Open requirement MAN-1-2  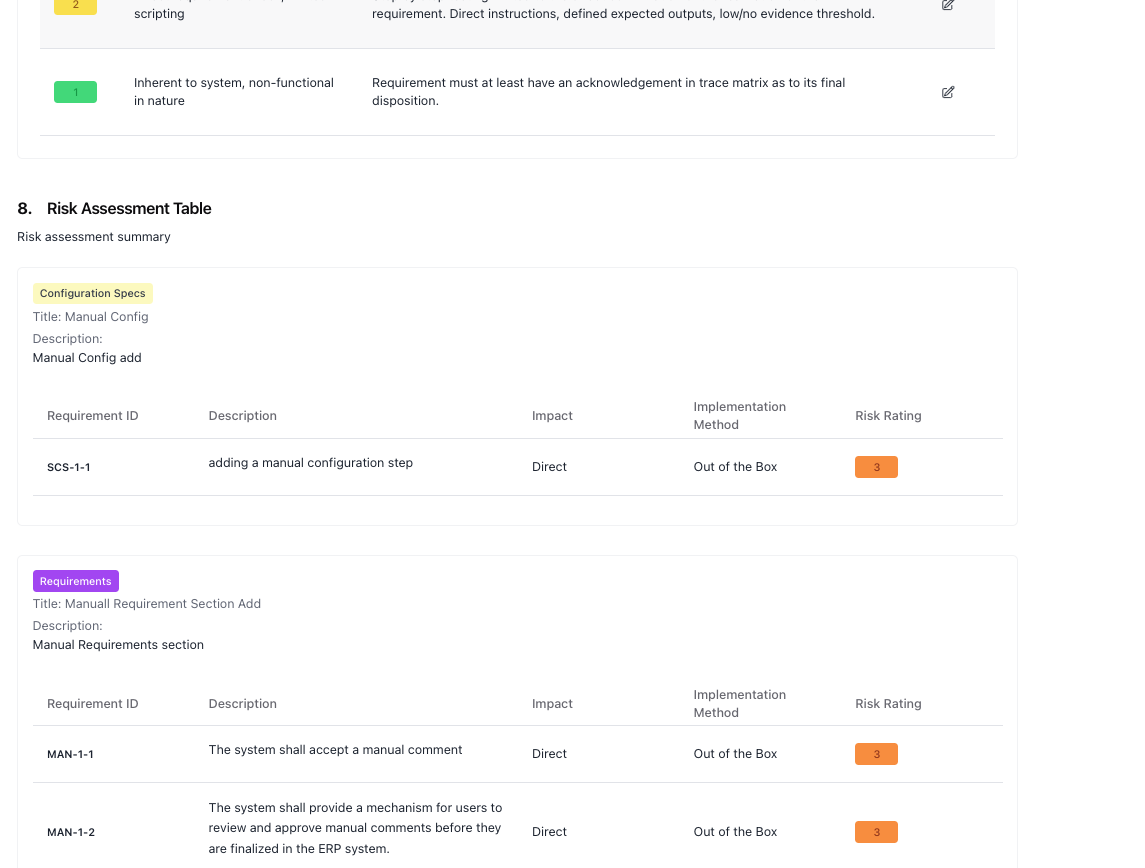(x=71, y=832)
